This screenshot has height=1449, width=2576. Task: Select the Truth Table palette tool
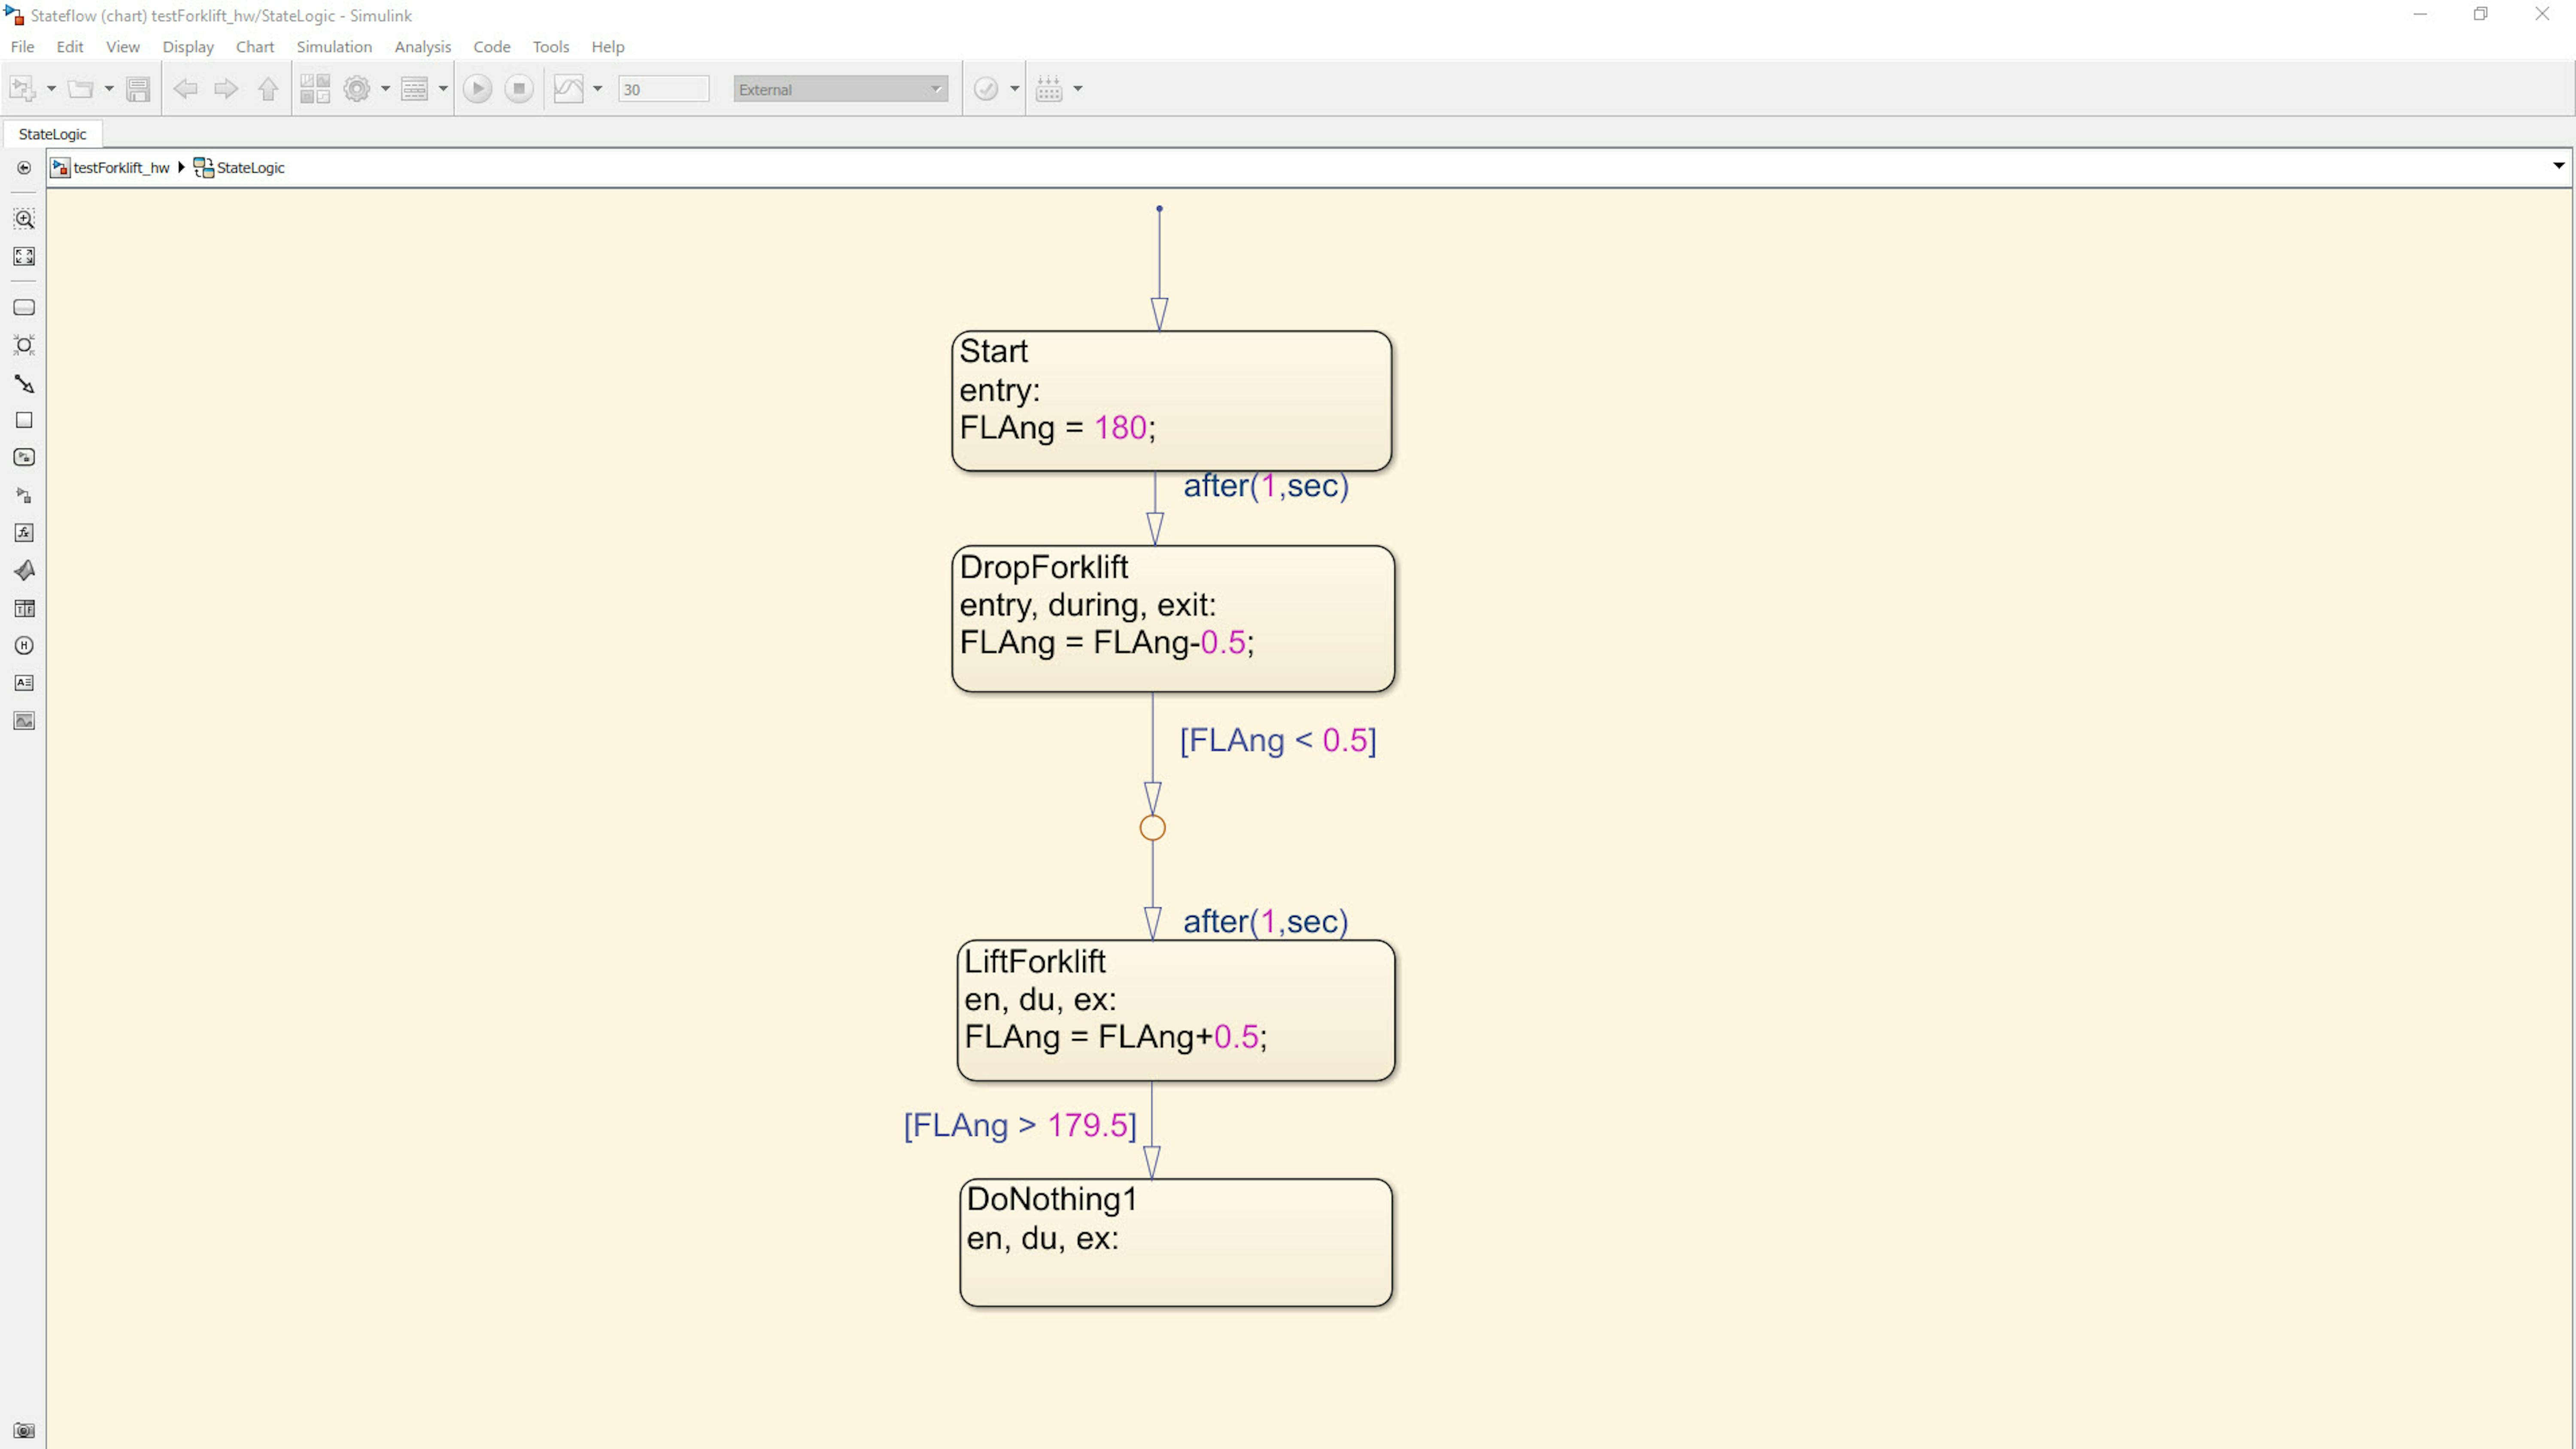pyautogui.click(x=24, y=608)
